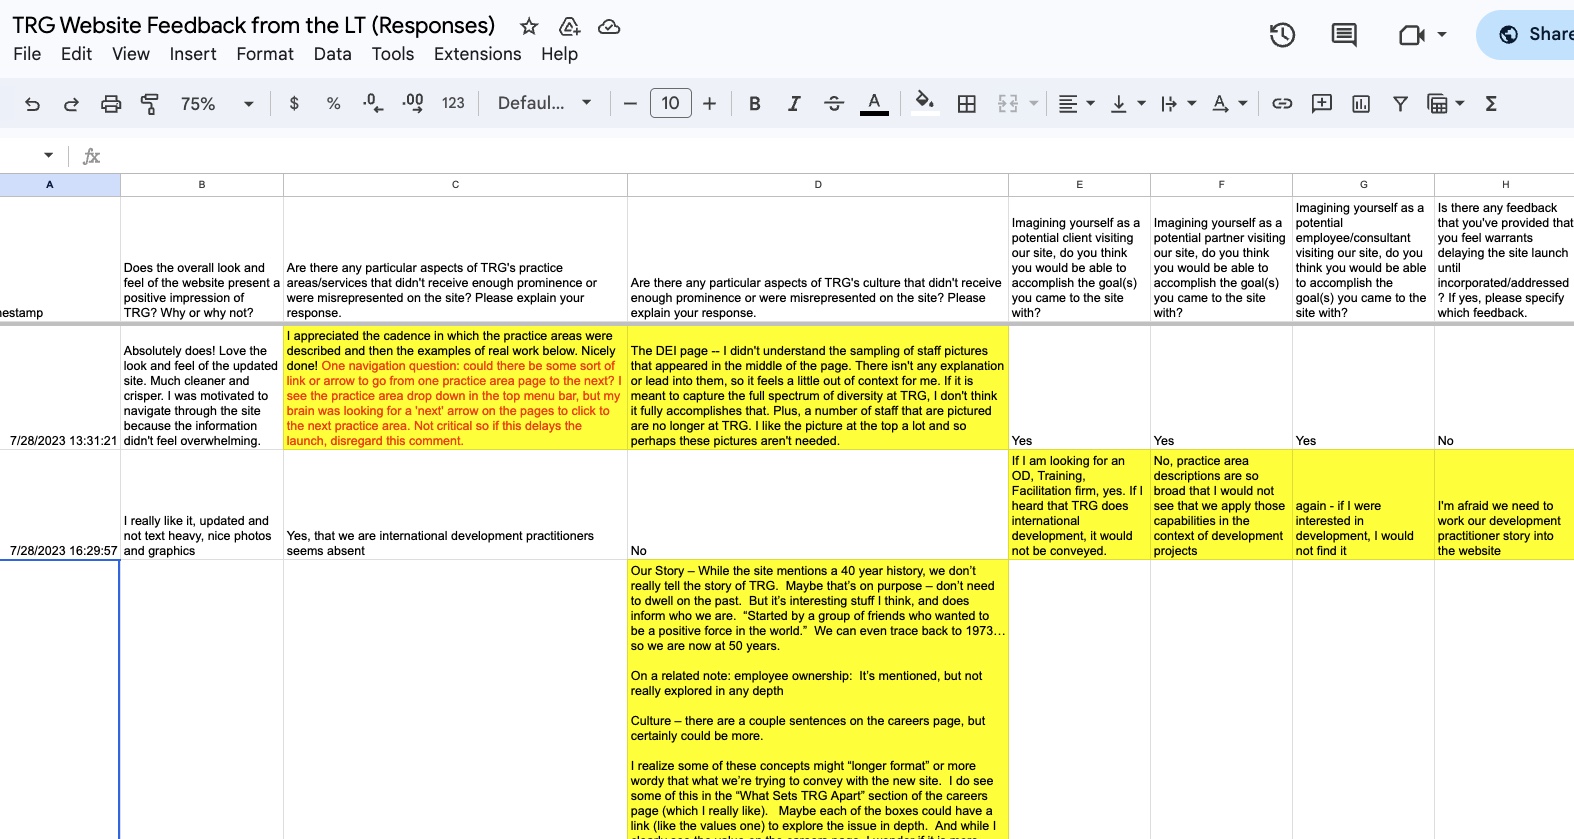Star this spreadsheet

(529, 26)
